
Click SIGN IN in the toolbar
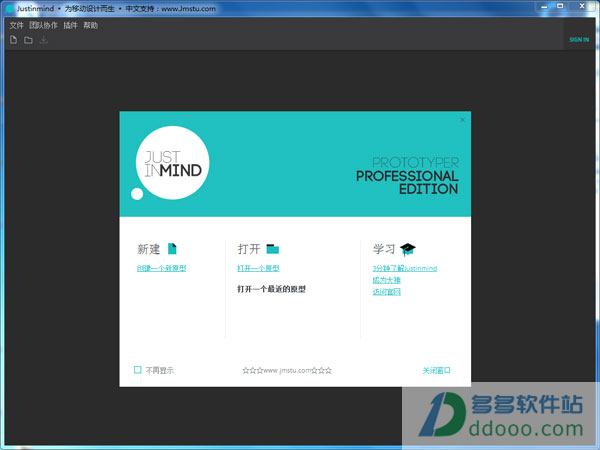579,39
